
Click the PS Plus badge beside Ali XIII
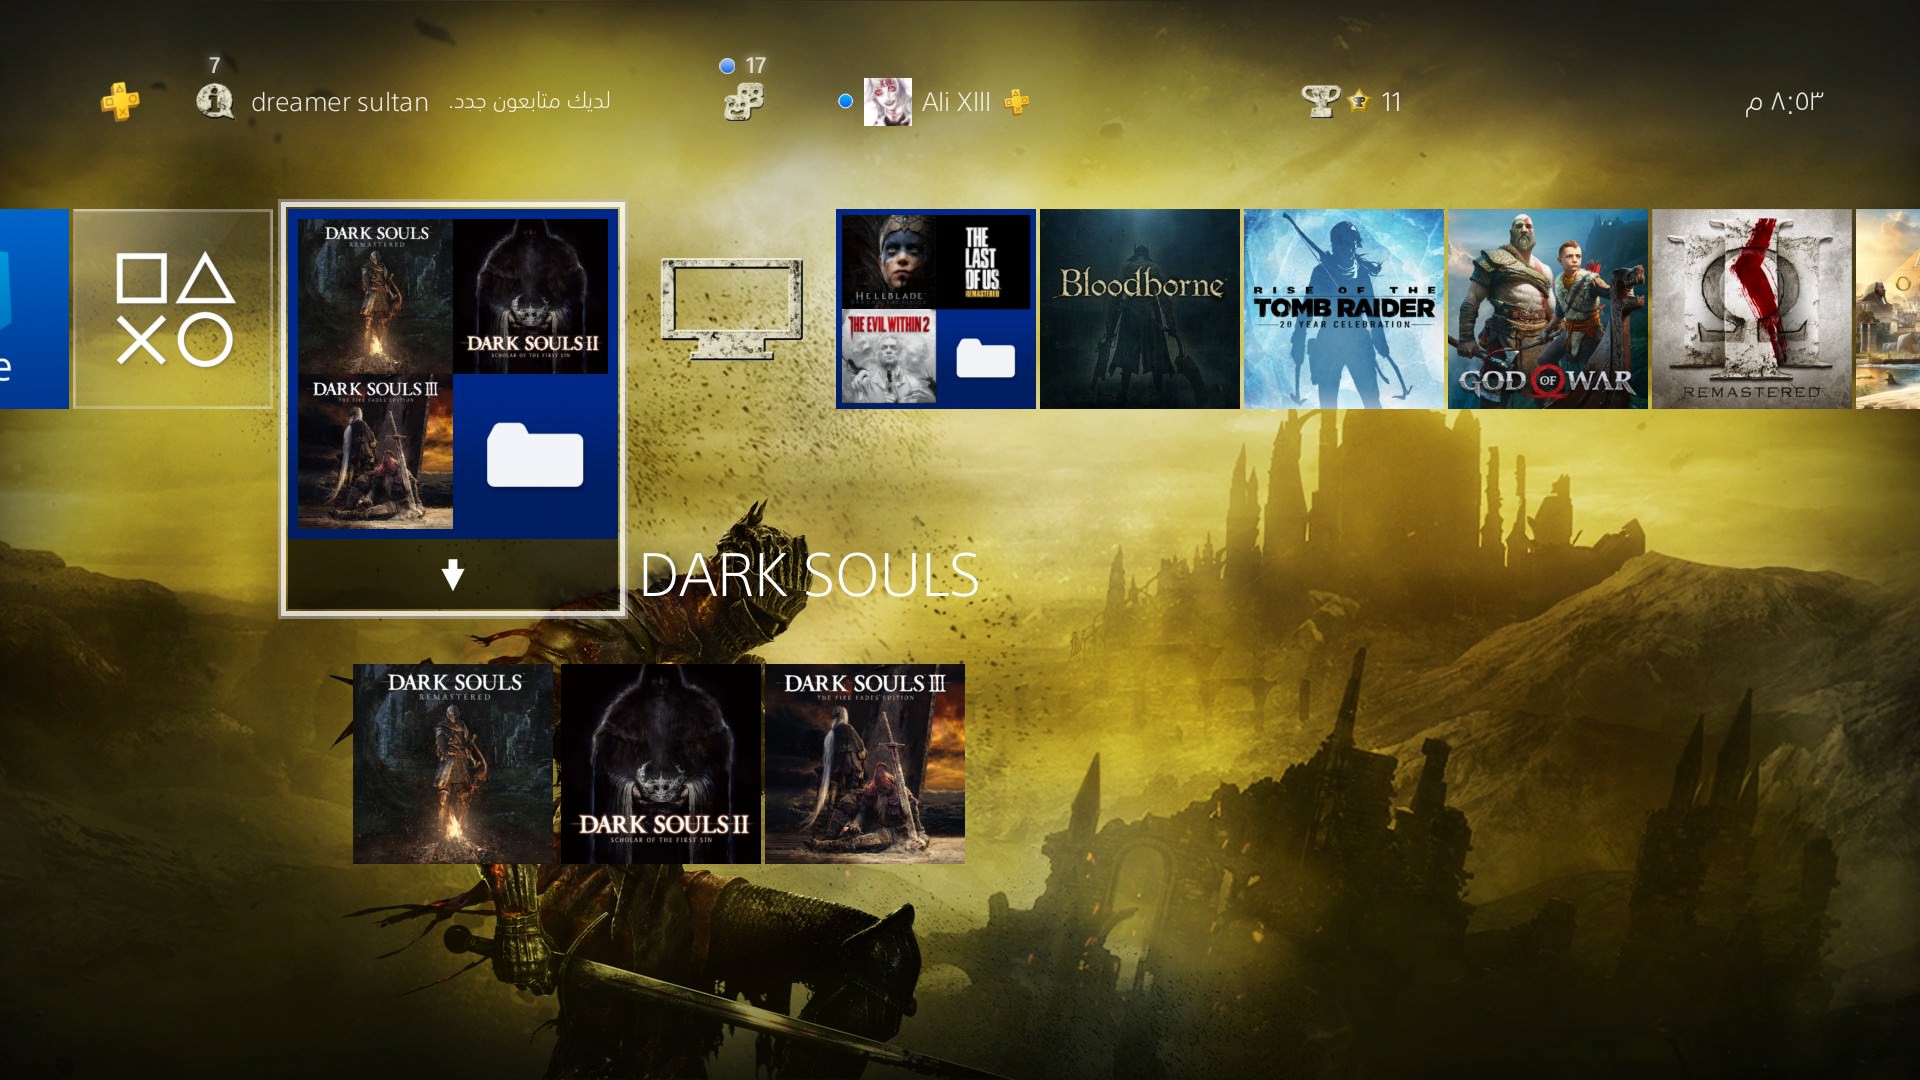point(1017,102)
